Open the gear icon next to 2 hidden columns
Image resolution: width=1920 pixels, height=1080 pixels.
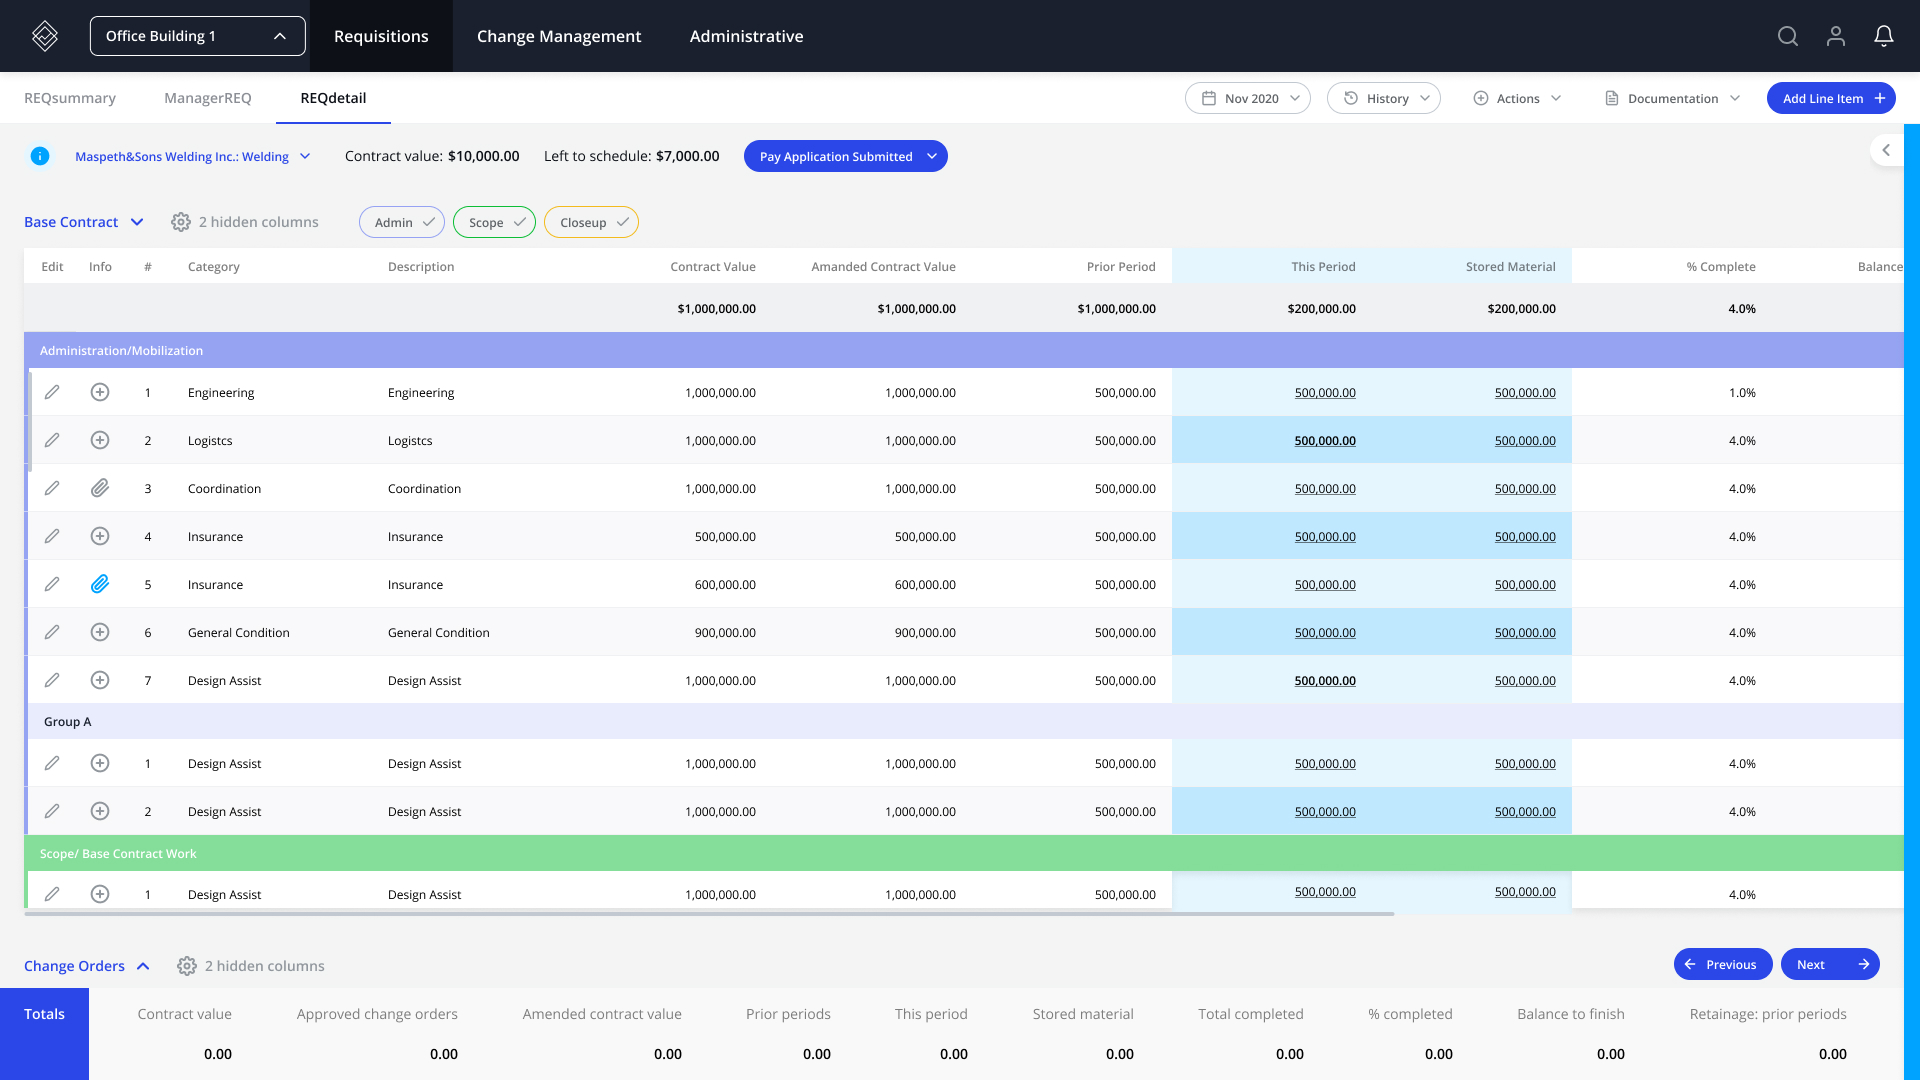pos(181,222)
